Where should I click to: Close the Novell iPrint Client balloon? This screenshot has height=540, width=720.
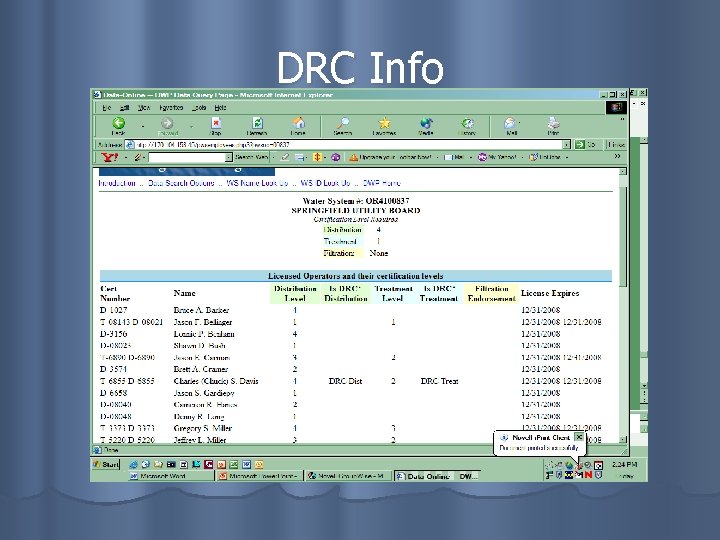579,437
